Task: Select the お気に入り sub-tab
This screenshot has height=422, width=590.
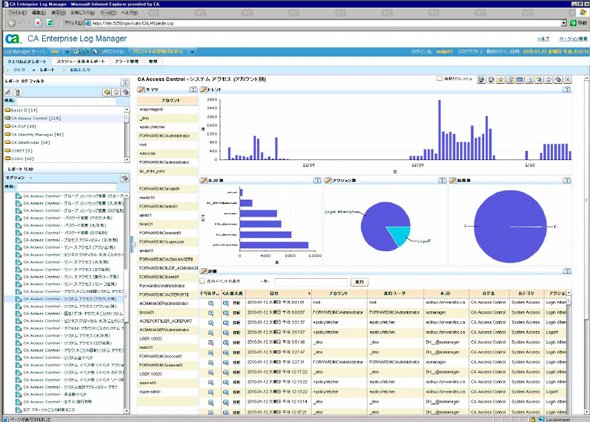Action: (80, 70)
